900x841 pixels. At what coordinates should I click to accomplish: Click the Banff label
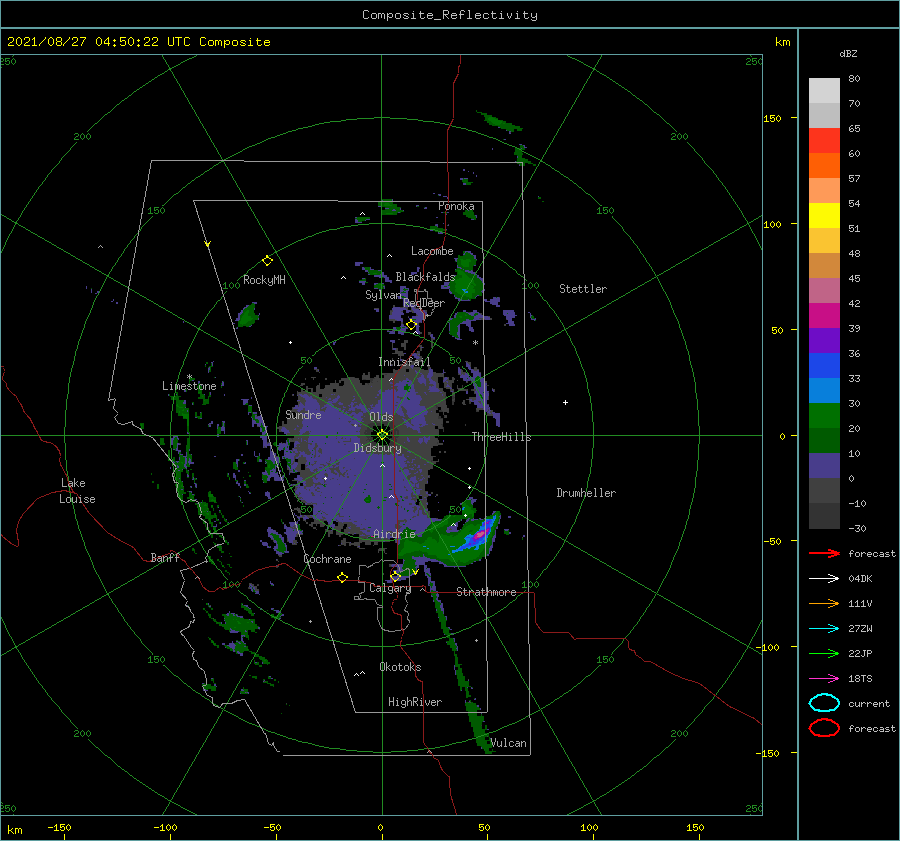click(165, 557)
